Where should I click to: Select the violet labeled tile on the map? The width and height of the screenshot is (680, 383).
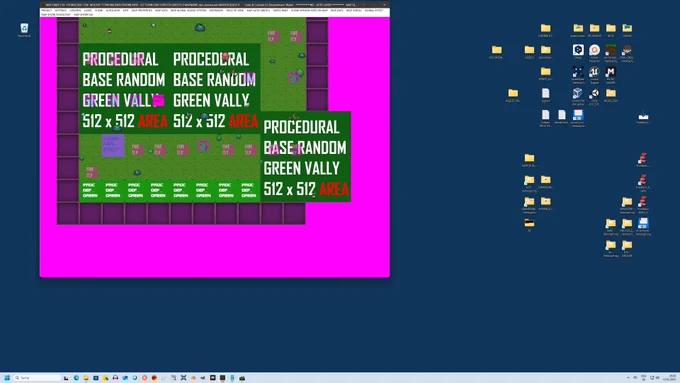tap(113, 146)
